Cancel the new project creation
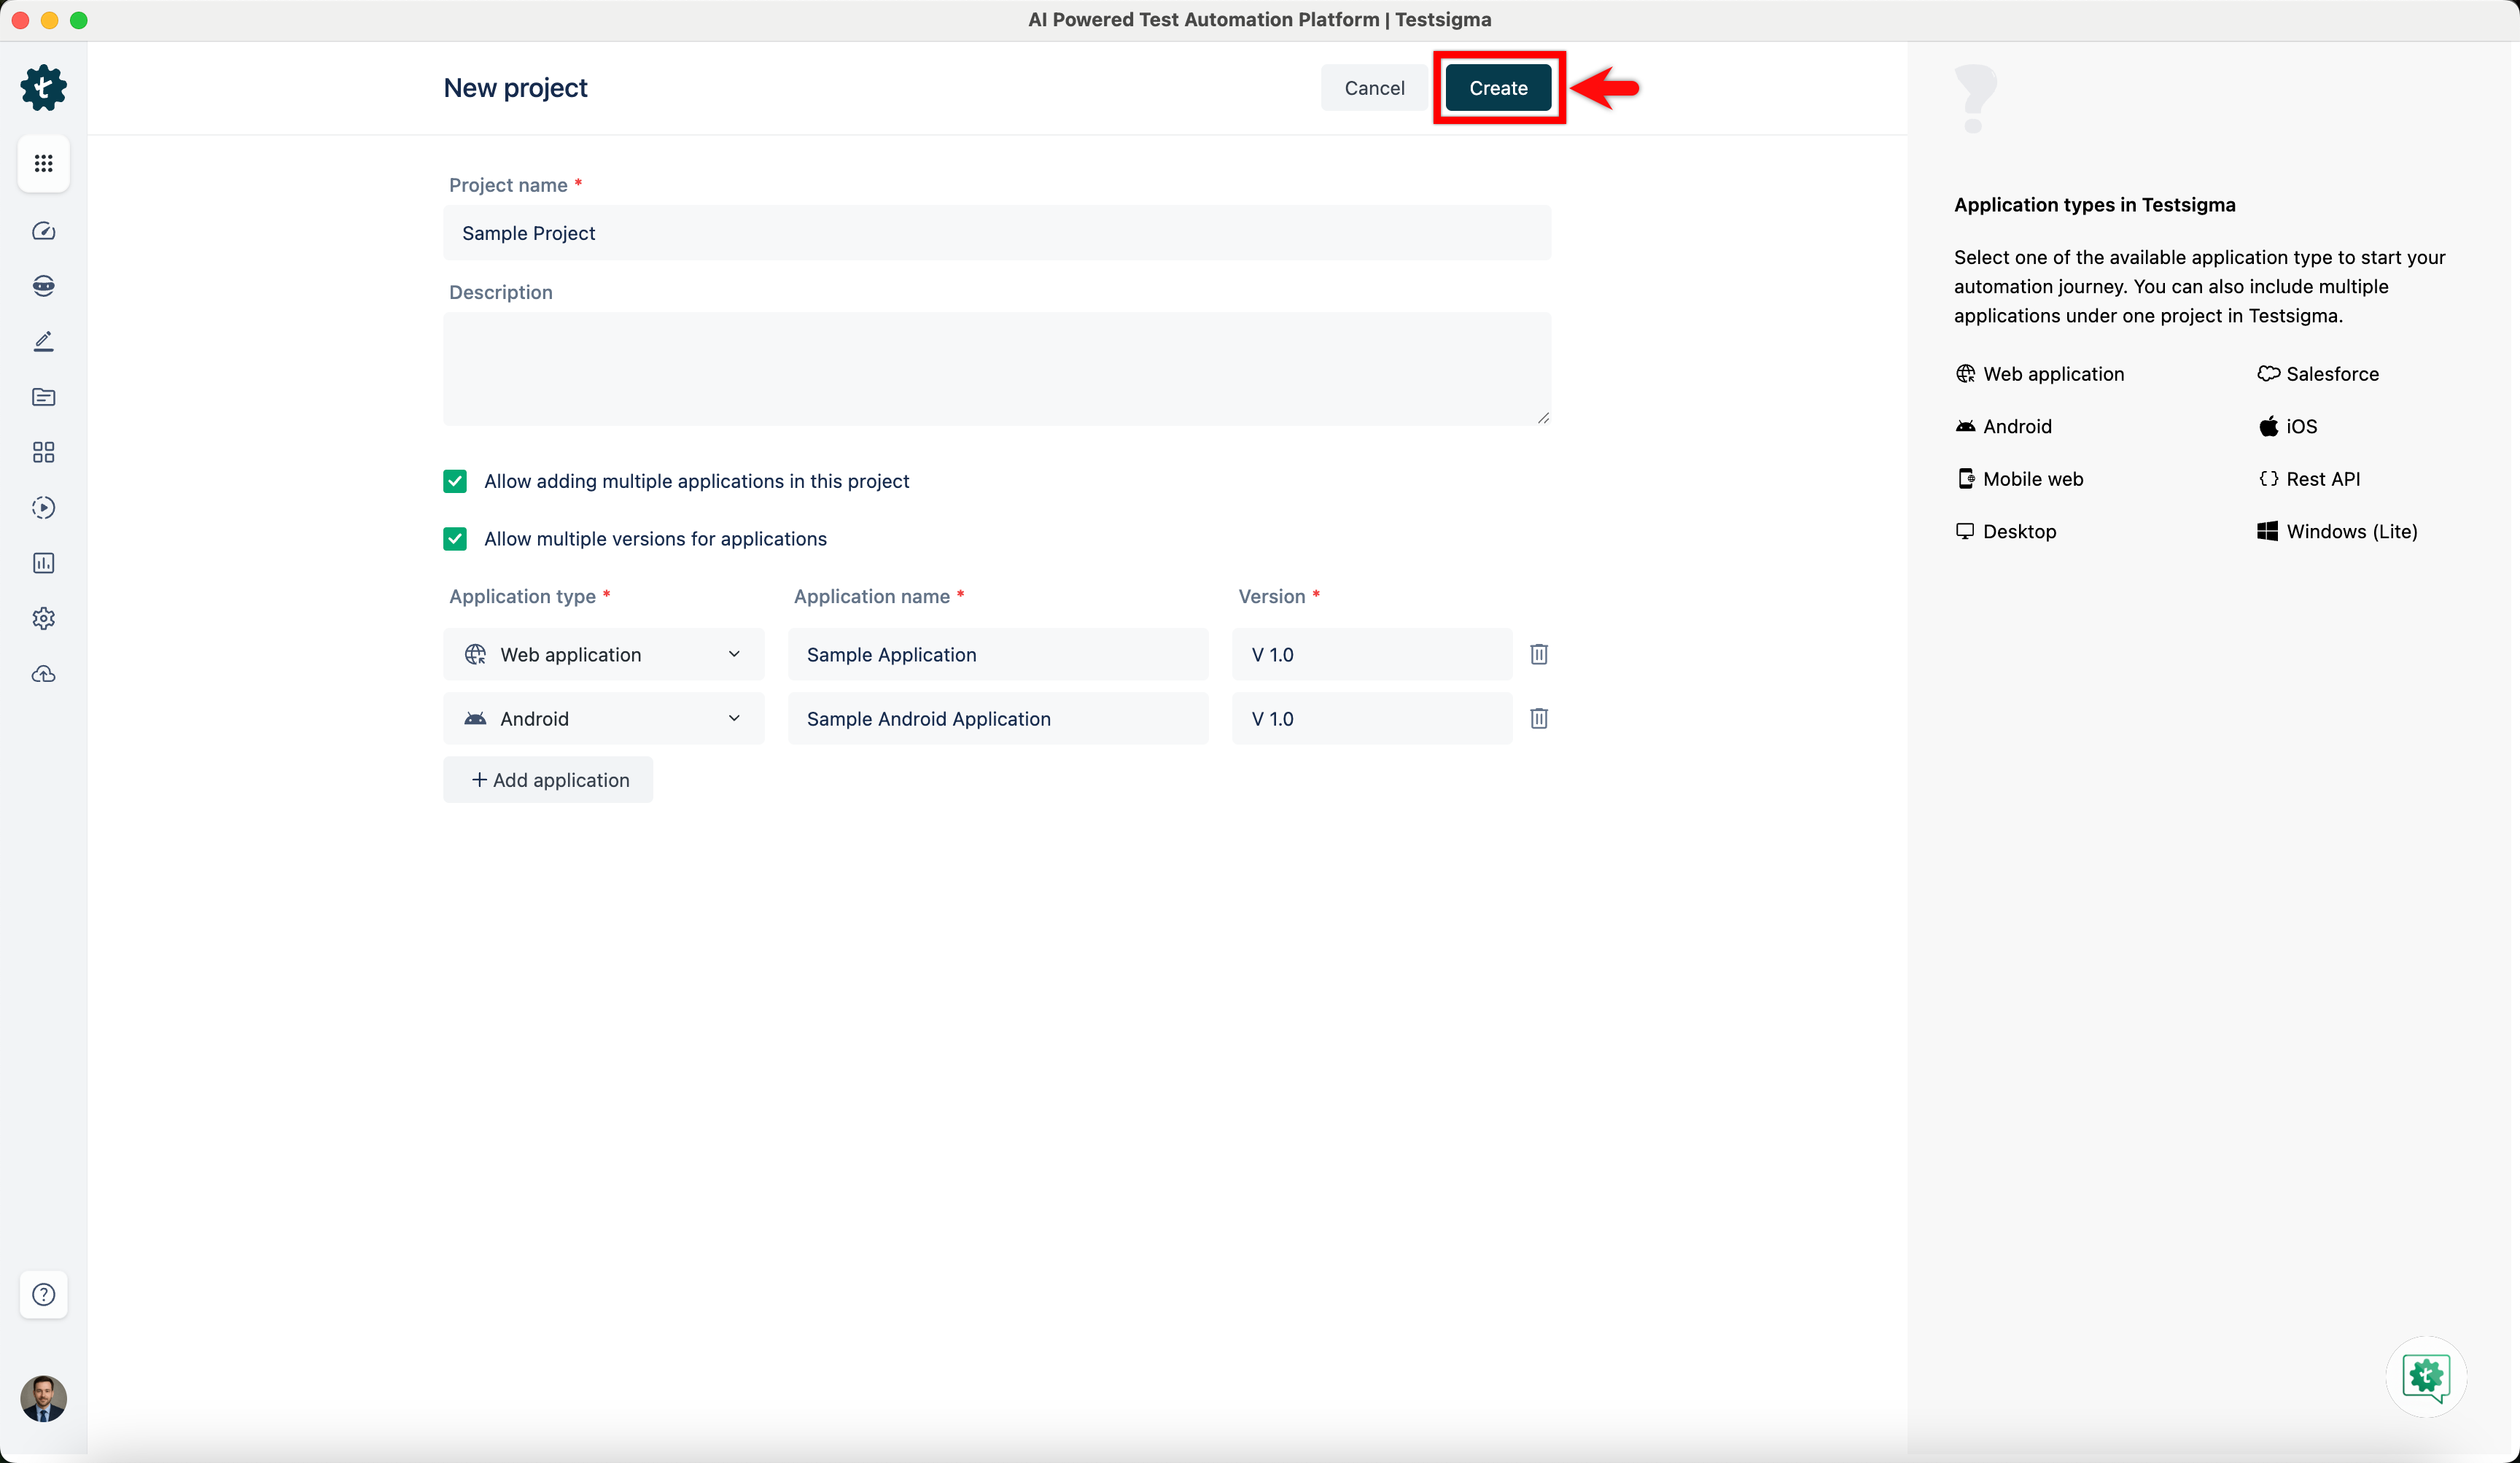2520x1463 pixels. [x=1374, y=87]
